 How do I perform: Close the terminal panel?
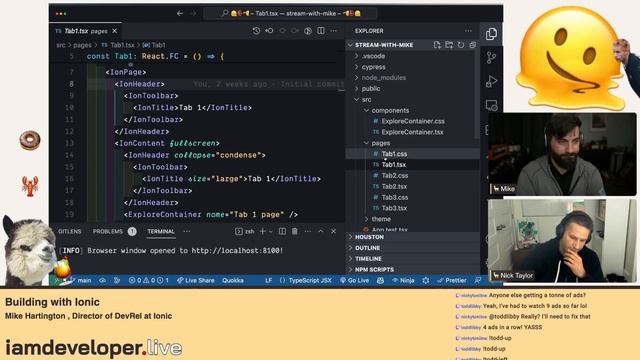tap(333, 231)
